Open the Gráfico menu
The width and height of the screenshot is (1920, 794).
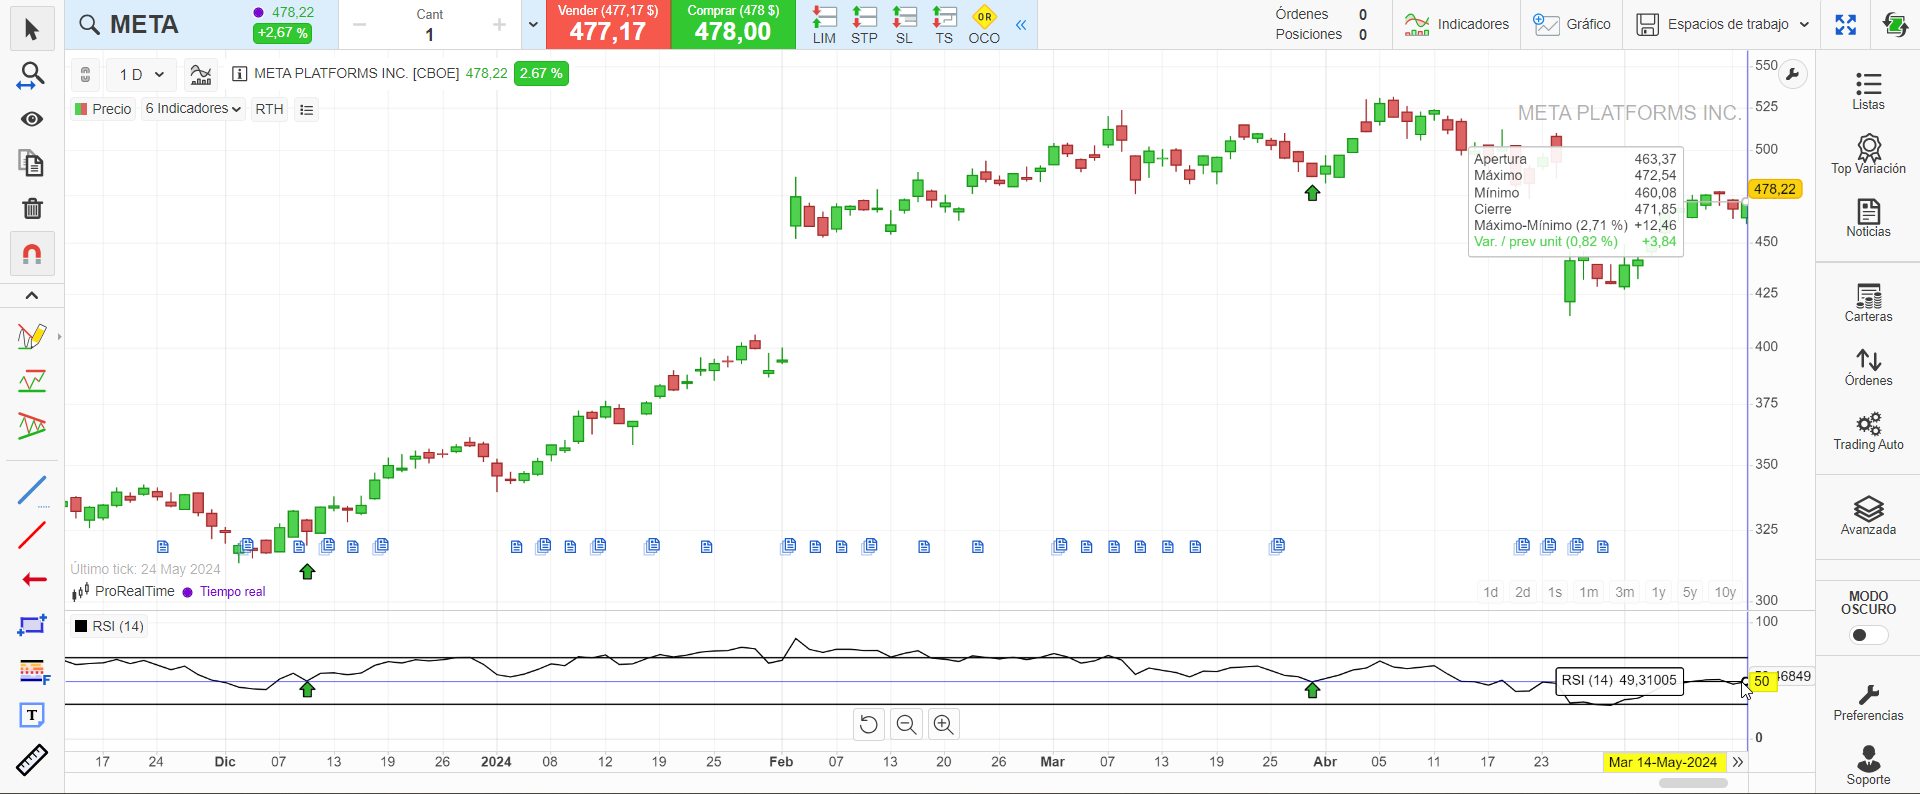pos(1572,24)
